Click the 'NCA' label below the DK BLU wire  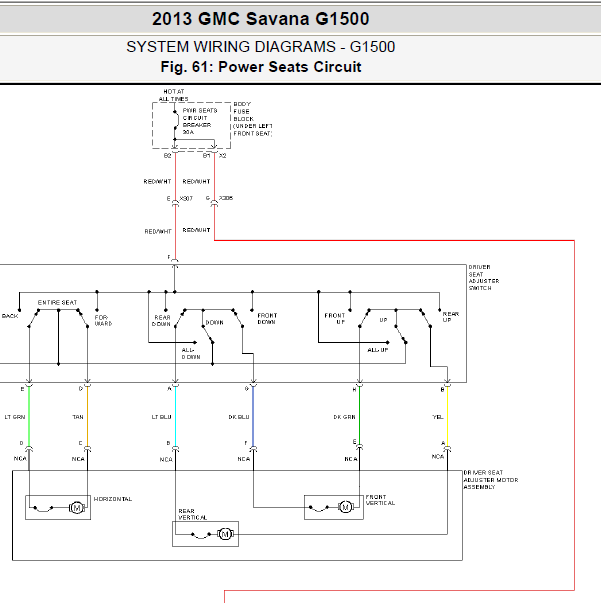pyautogui.click(x=243, y=459)
